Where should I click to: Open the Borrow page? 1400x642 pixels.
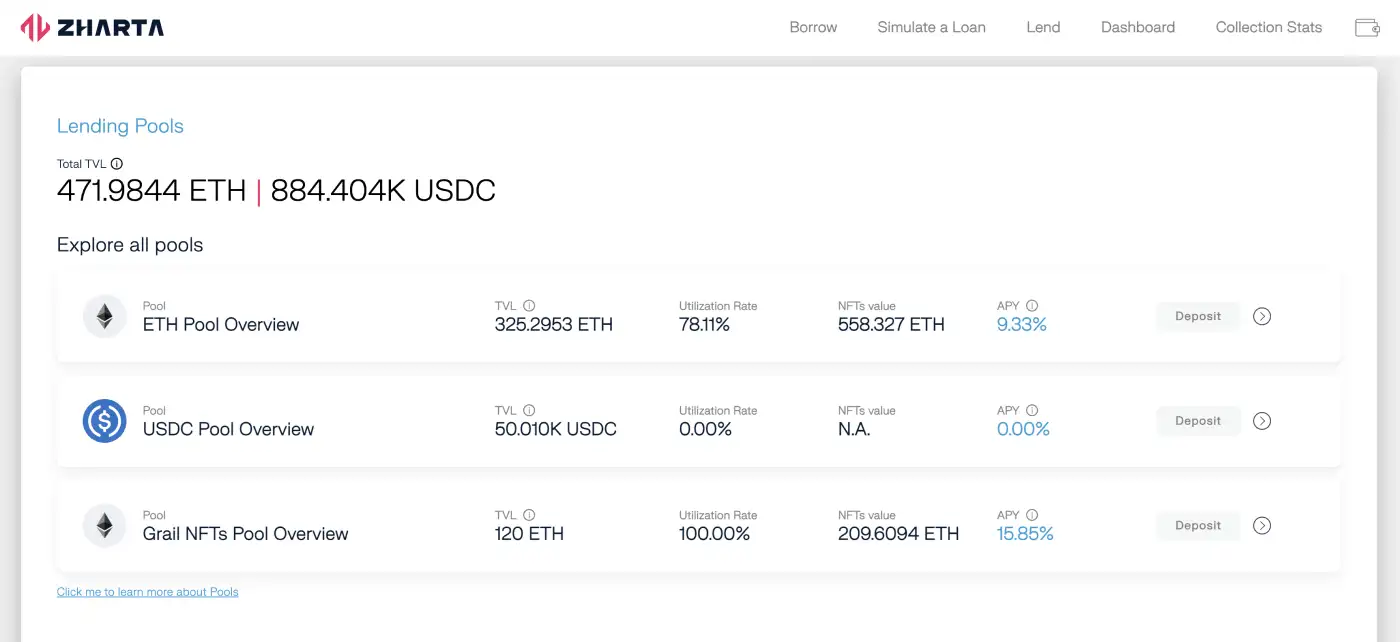pos(813,28)
